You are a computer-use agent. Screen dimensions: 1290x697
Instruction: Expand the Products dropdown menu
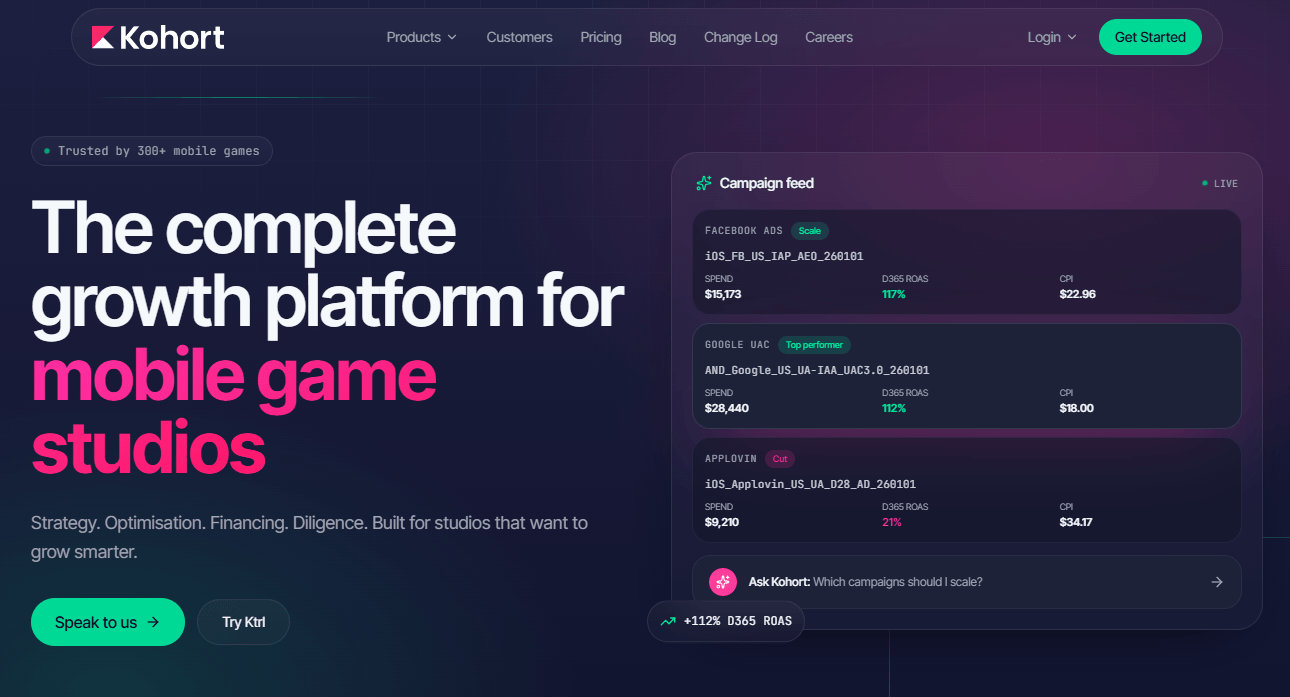(x=421, y=37)
